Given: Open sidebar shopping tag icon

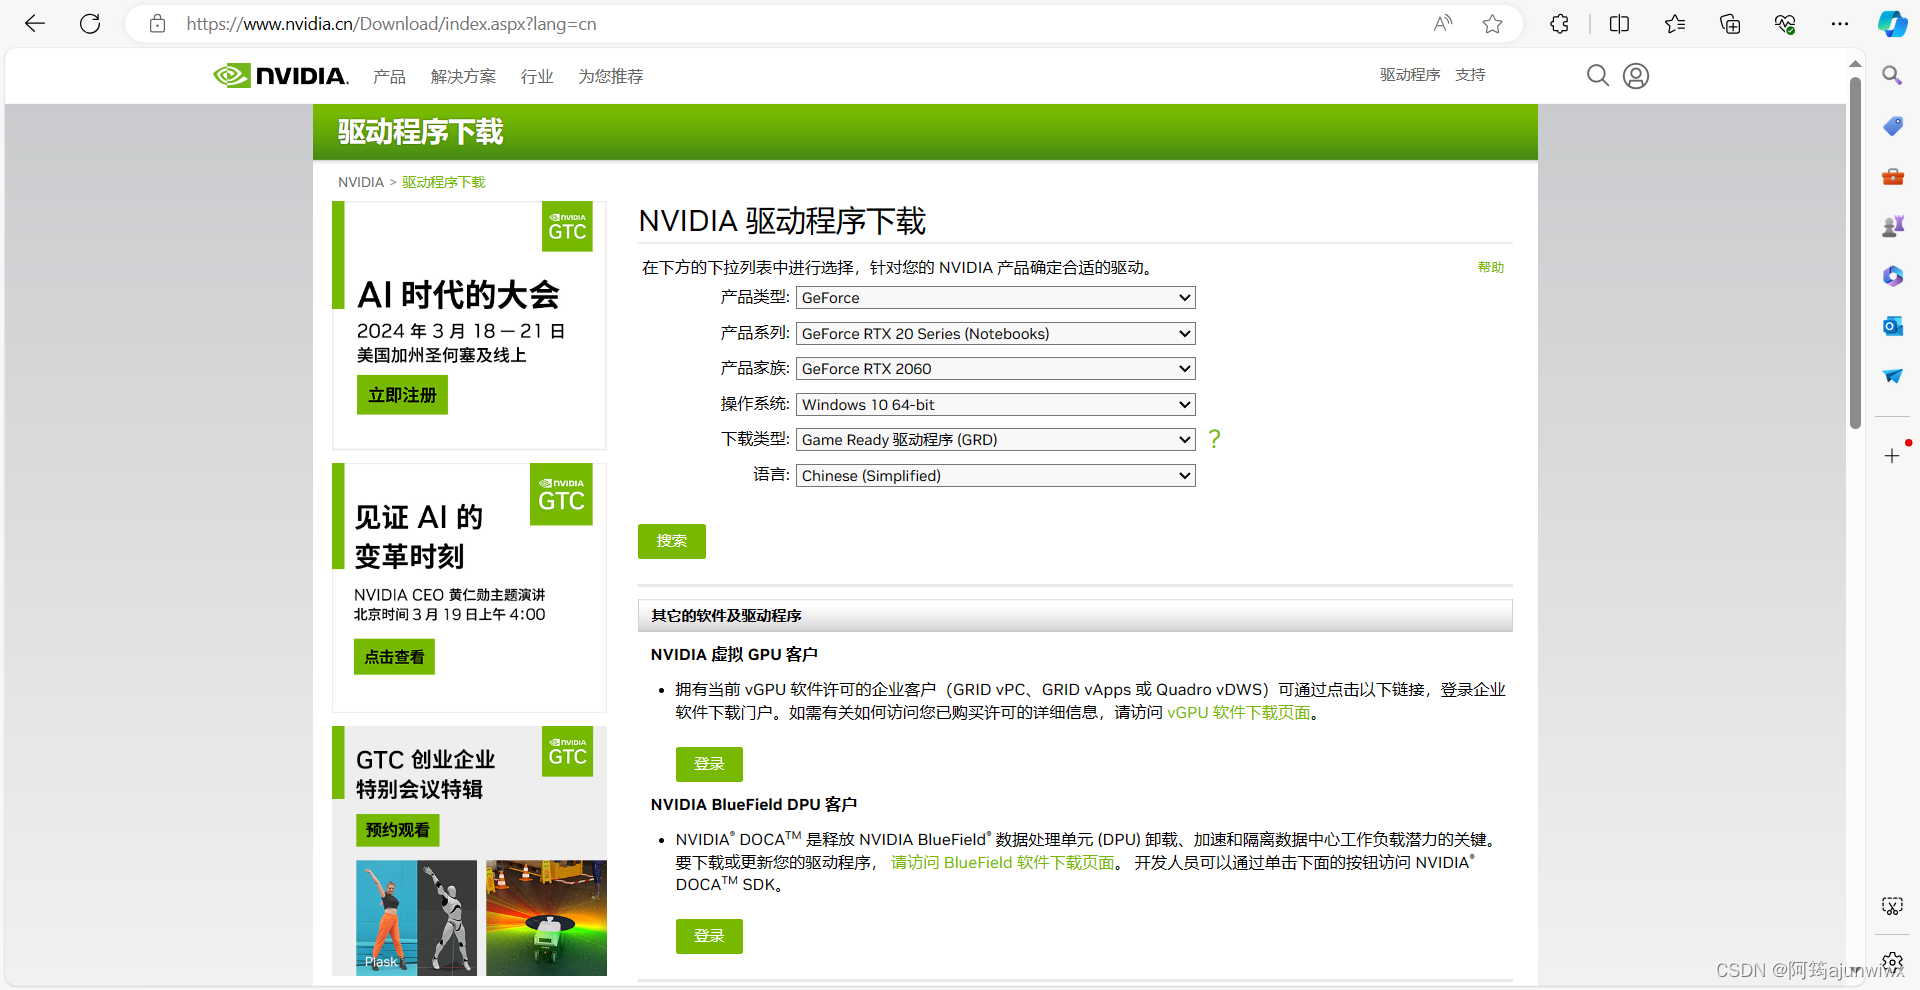Looking at the screenshot, I should [1892, 126].
